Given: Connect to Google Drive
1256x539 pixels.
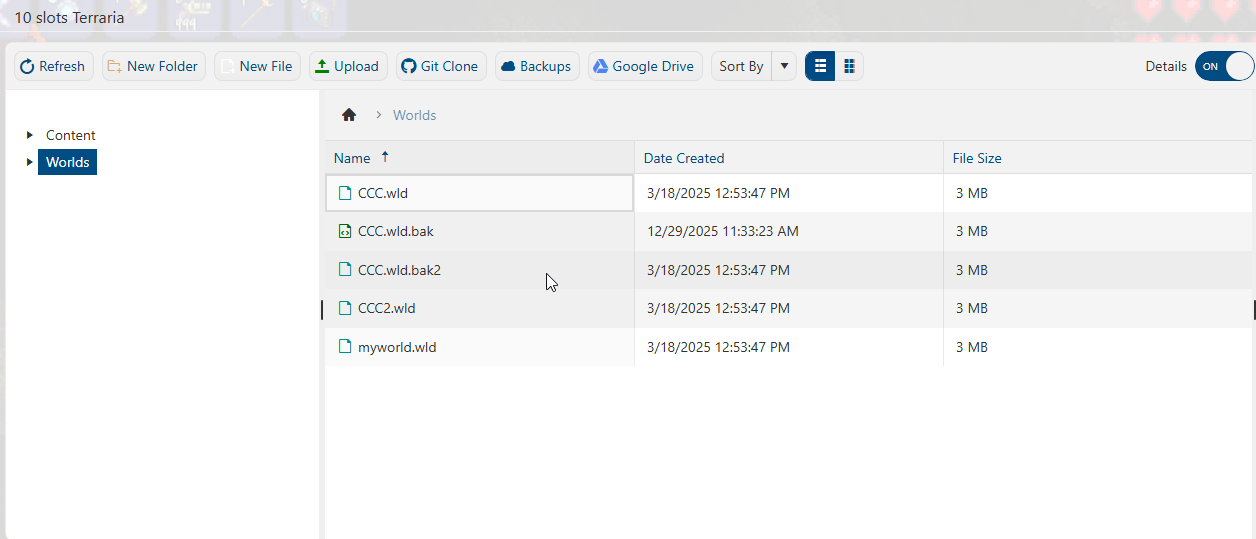Looking at the screenshot, I should [644, 66].
